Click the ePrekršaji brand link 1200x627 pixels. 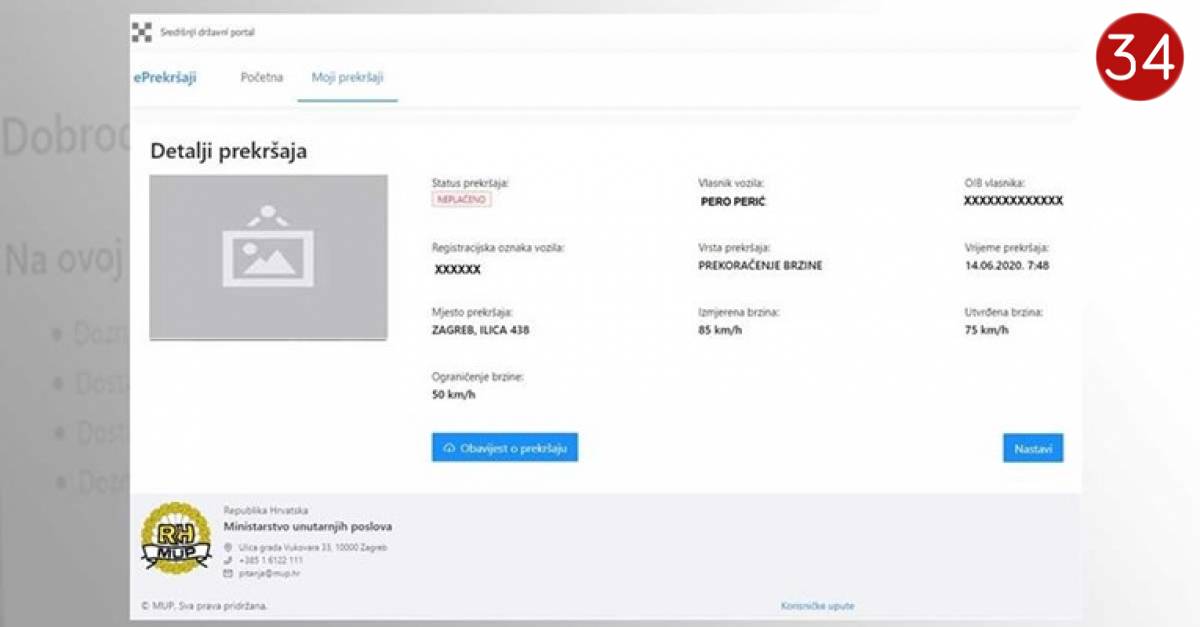[165, 78]
